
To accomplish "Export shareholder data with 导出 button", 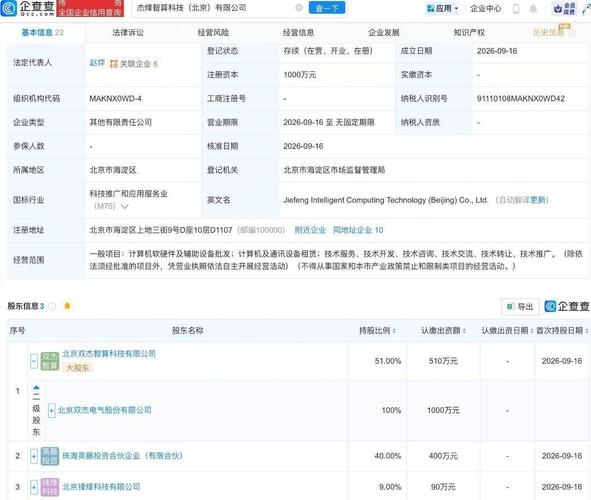I will [520, 307].
